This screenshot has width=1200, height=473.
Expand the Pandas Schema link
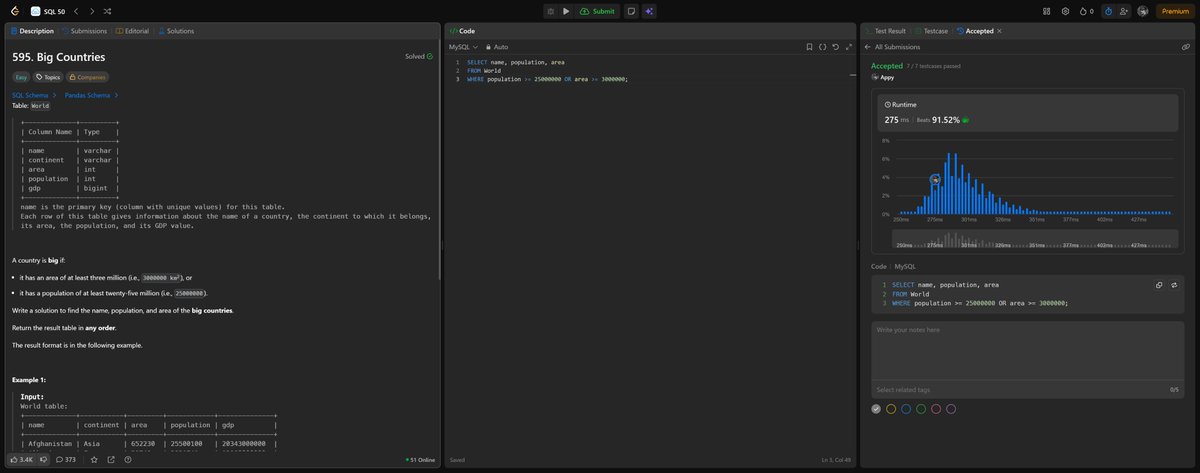(x=91, y=95)
